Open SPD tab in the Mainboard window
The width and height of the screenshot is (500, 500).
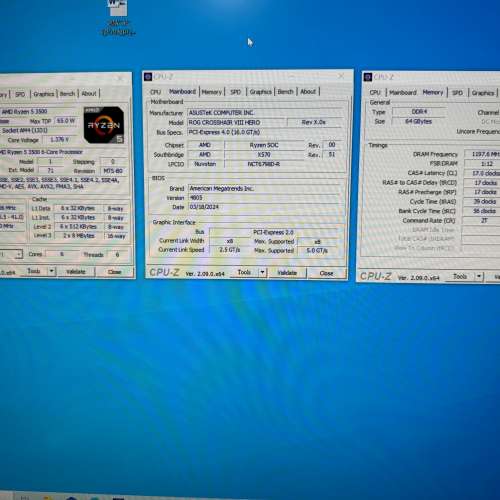click(x=235, y=92)
